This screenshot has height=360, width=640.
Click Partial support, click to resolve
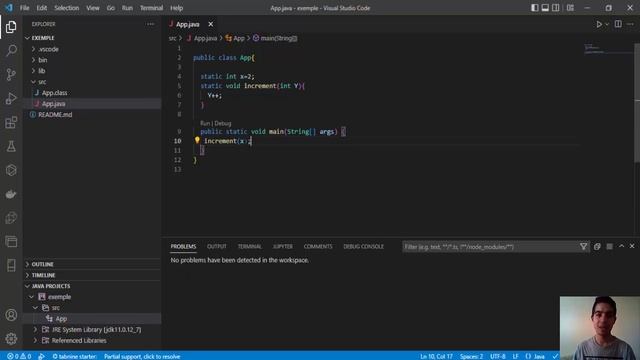point(142,356)
